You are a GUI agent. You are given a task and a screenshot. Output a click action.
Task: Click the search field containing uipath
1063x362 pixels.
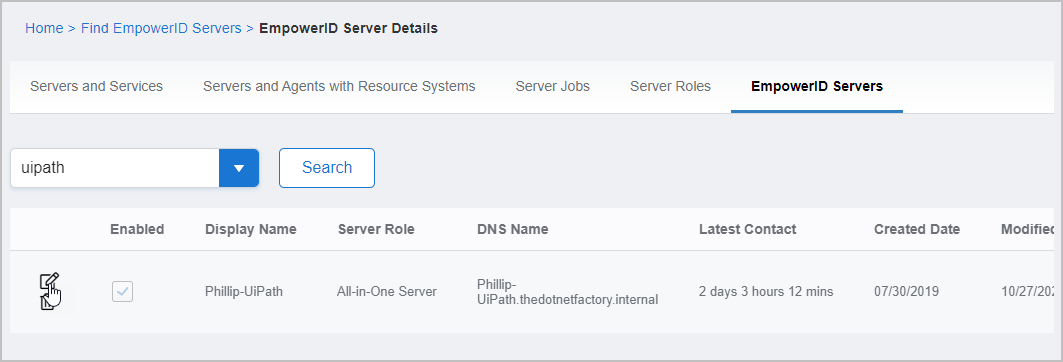point(115,168)
